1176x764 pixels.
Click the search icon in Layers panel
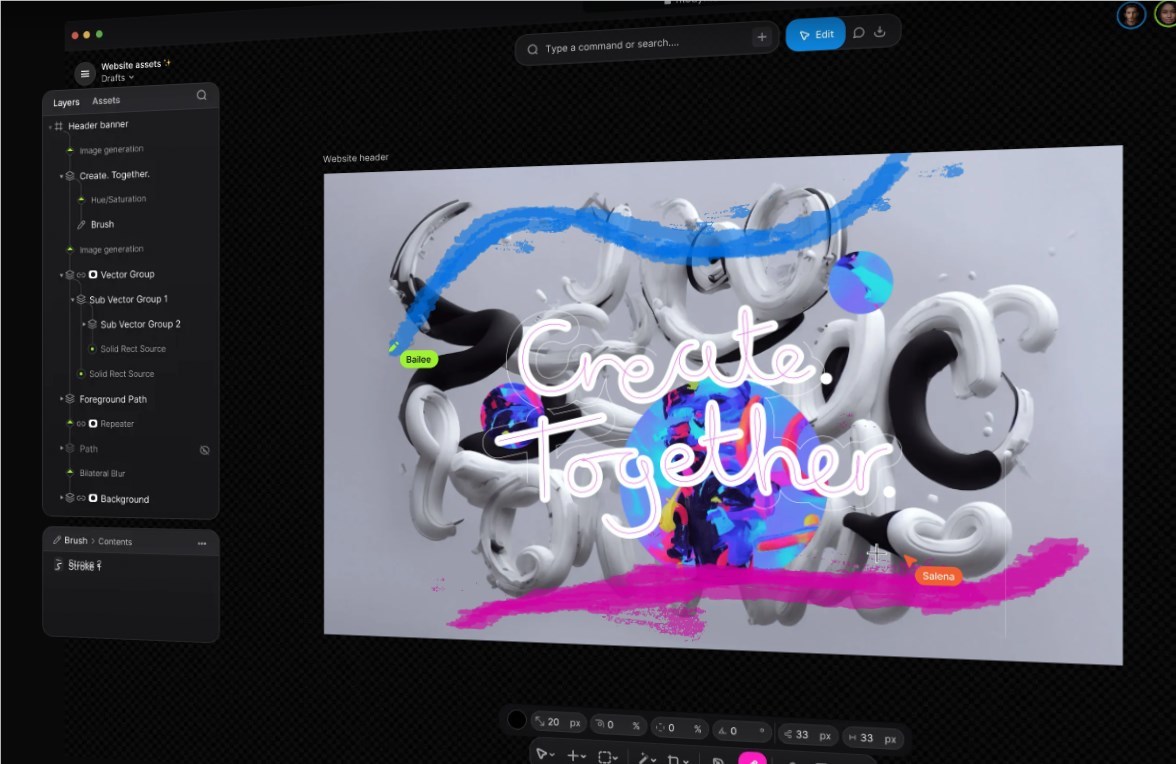(202, 95)
